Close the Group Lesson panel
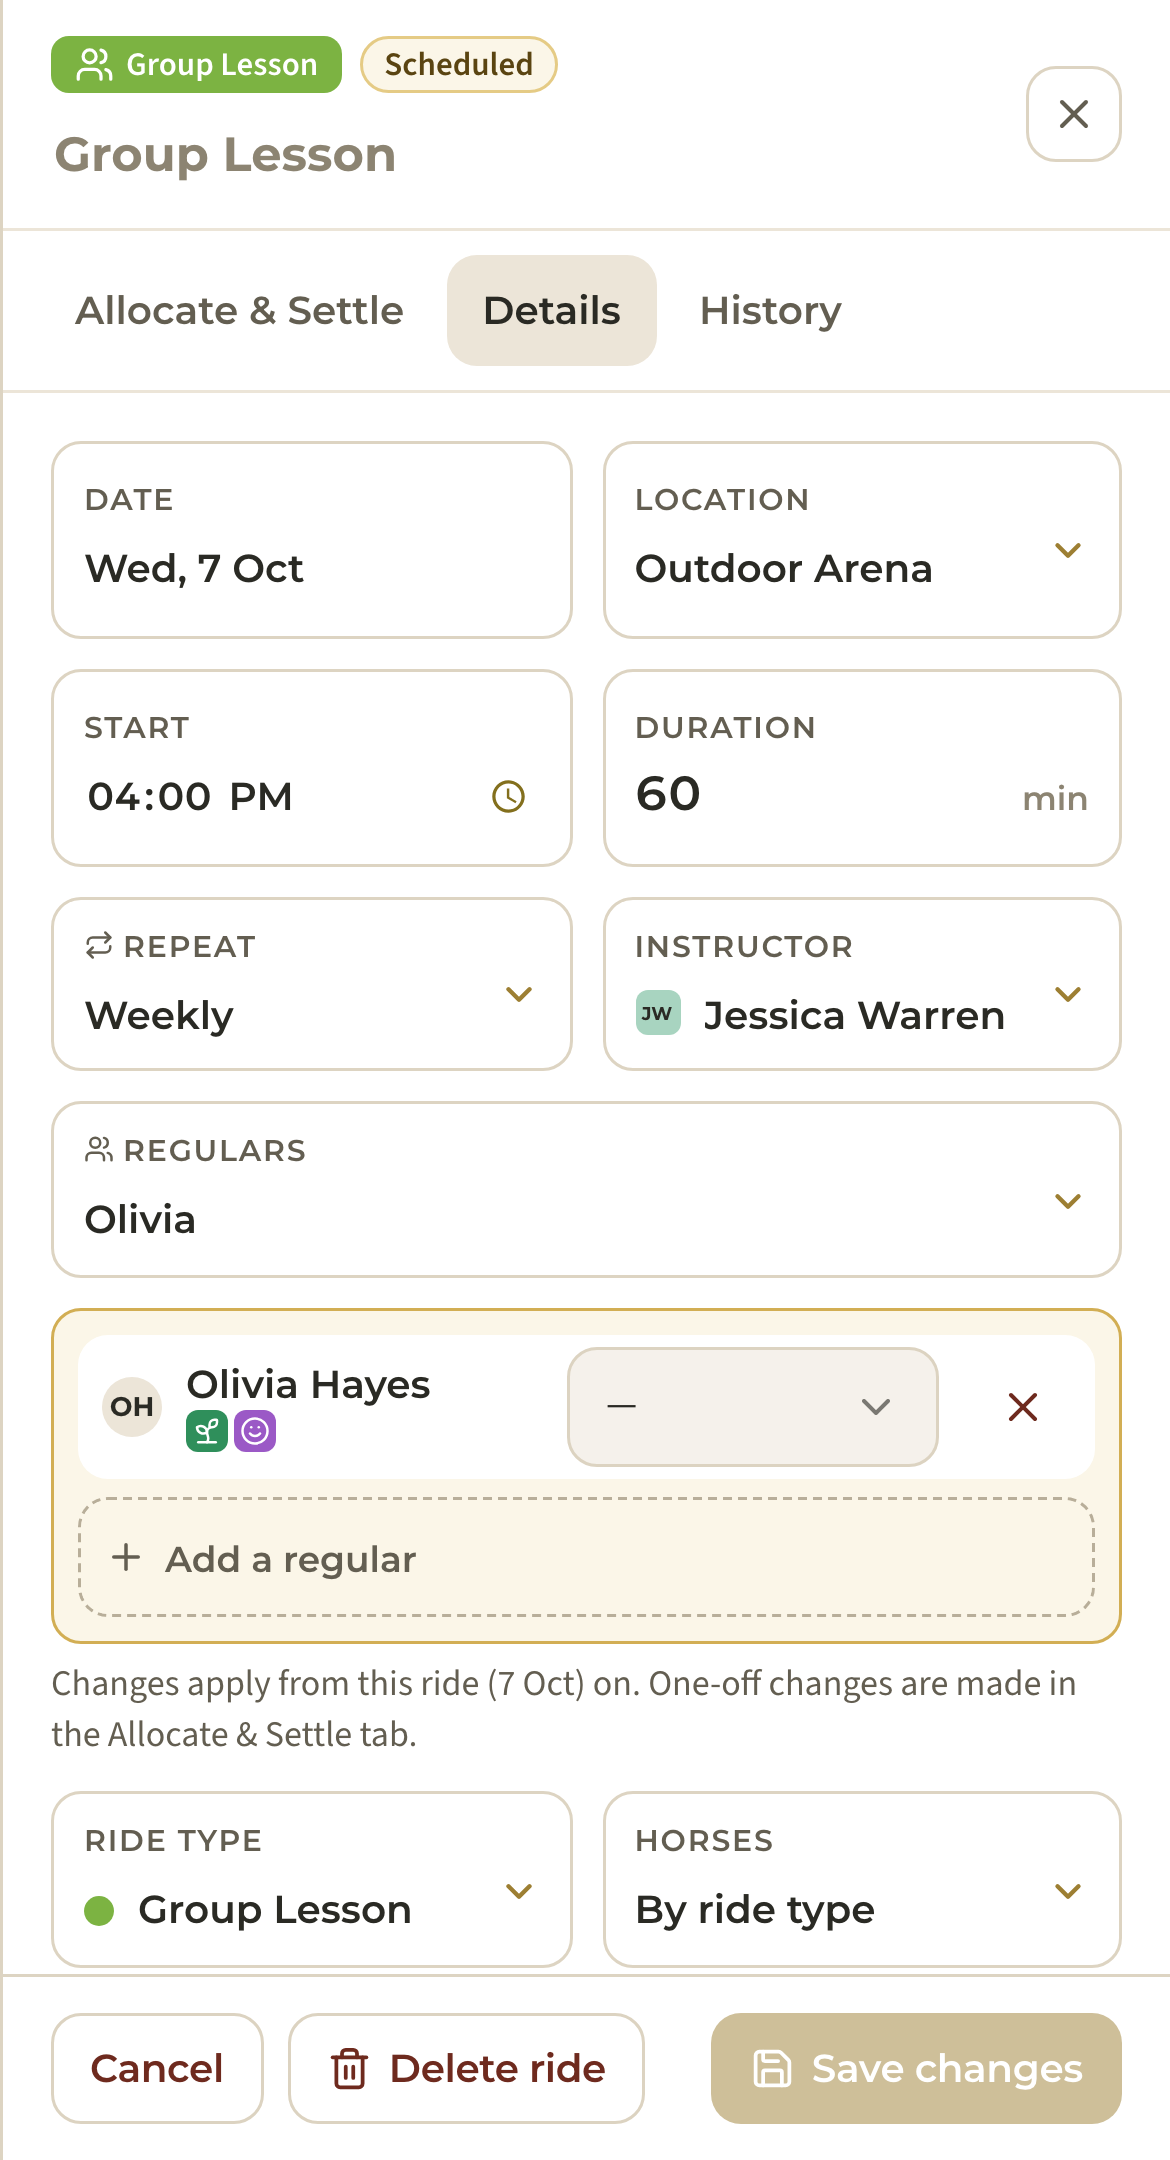Viewport: 1170px width, 2160px height. [1074, 114]
